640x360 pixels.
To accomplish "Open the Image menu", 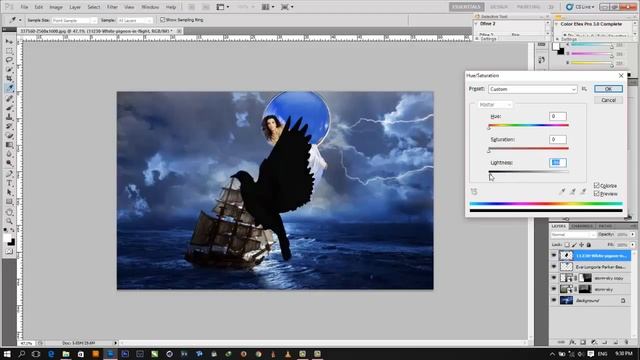I will click(x=56, y=7).
